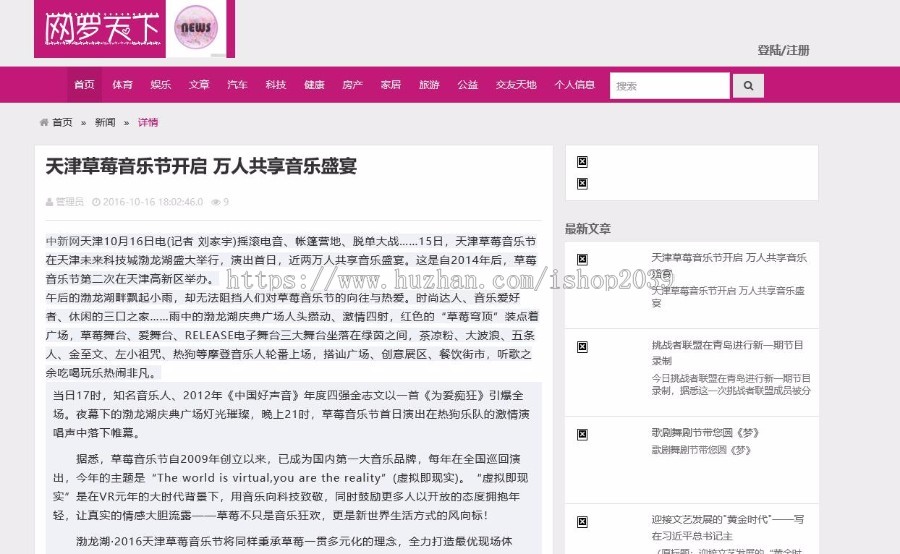The width and height of the screenshot is (900, 554).
Task: Open the 科技 navigation section
Action: coord(276,84)
